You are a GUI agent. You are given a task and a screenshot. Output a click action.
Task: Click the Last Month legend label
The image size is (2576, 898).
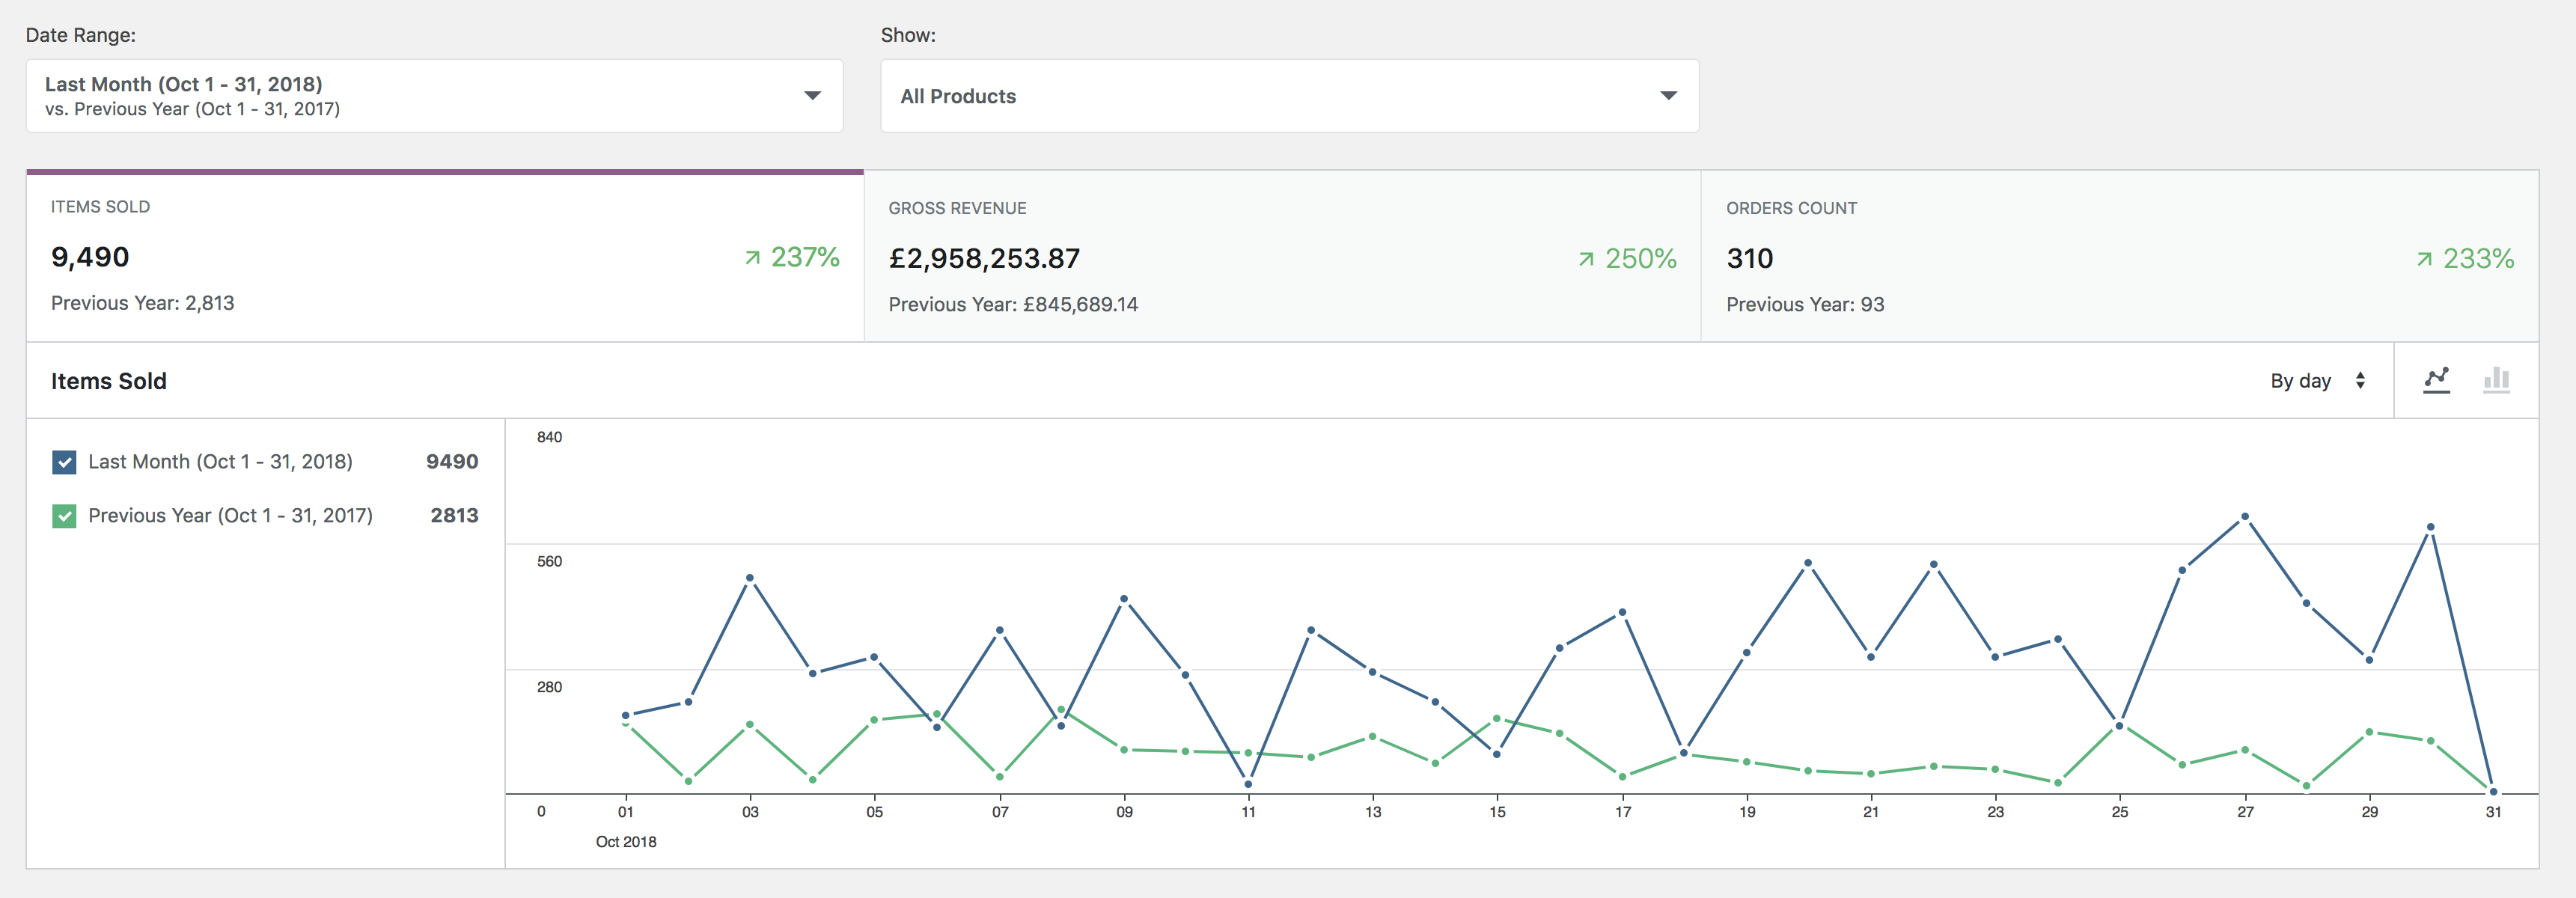click(x=220, y=462)
